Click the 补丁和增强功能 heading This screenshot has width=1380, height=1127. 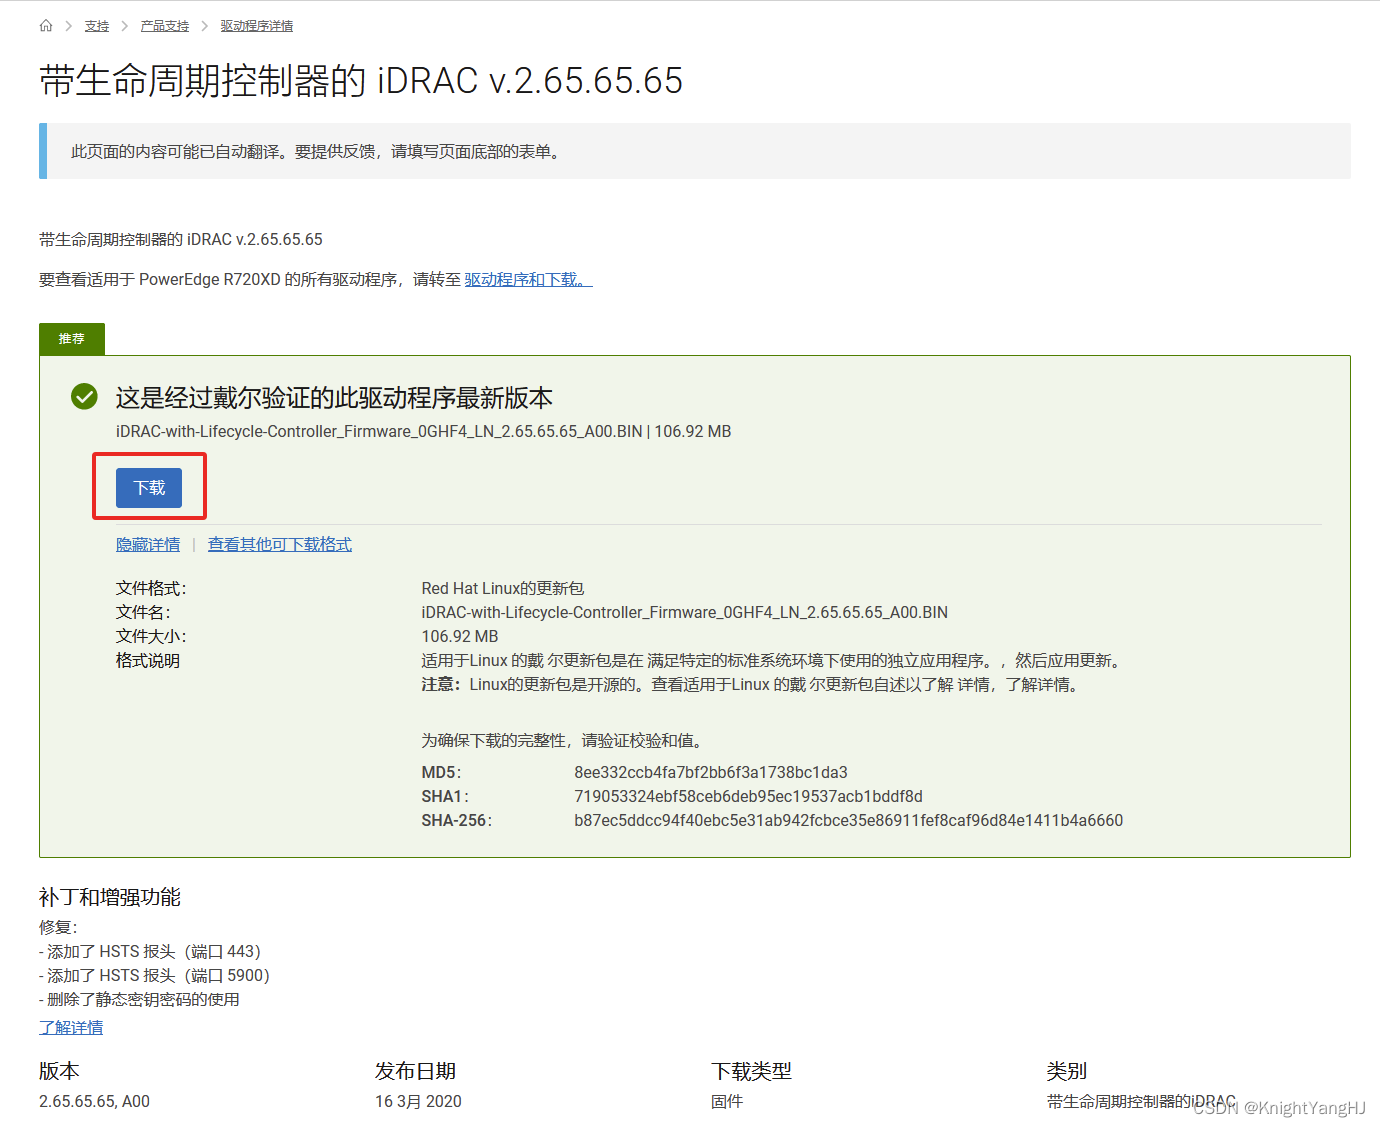click(x=110, y=897)
